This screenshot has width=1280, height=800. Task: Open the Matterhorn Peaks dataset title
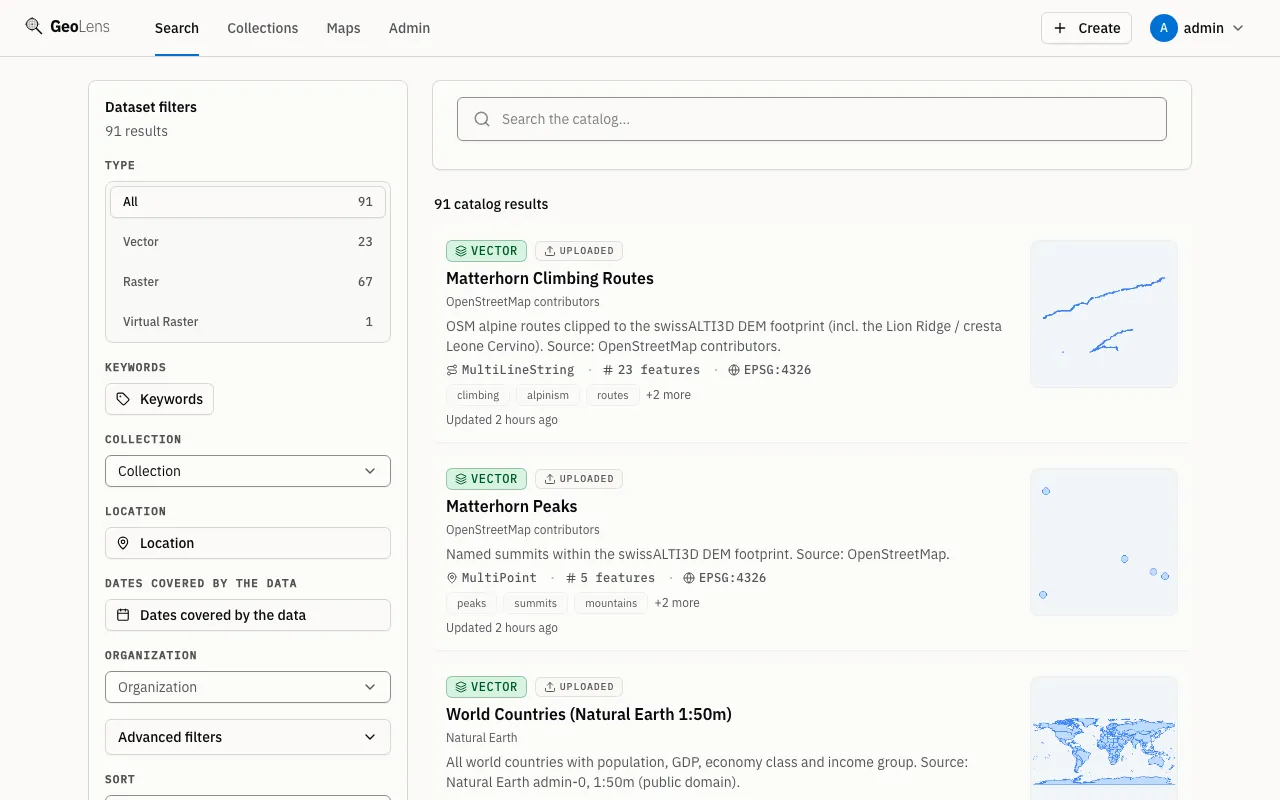512,506
